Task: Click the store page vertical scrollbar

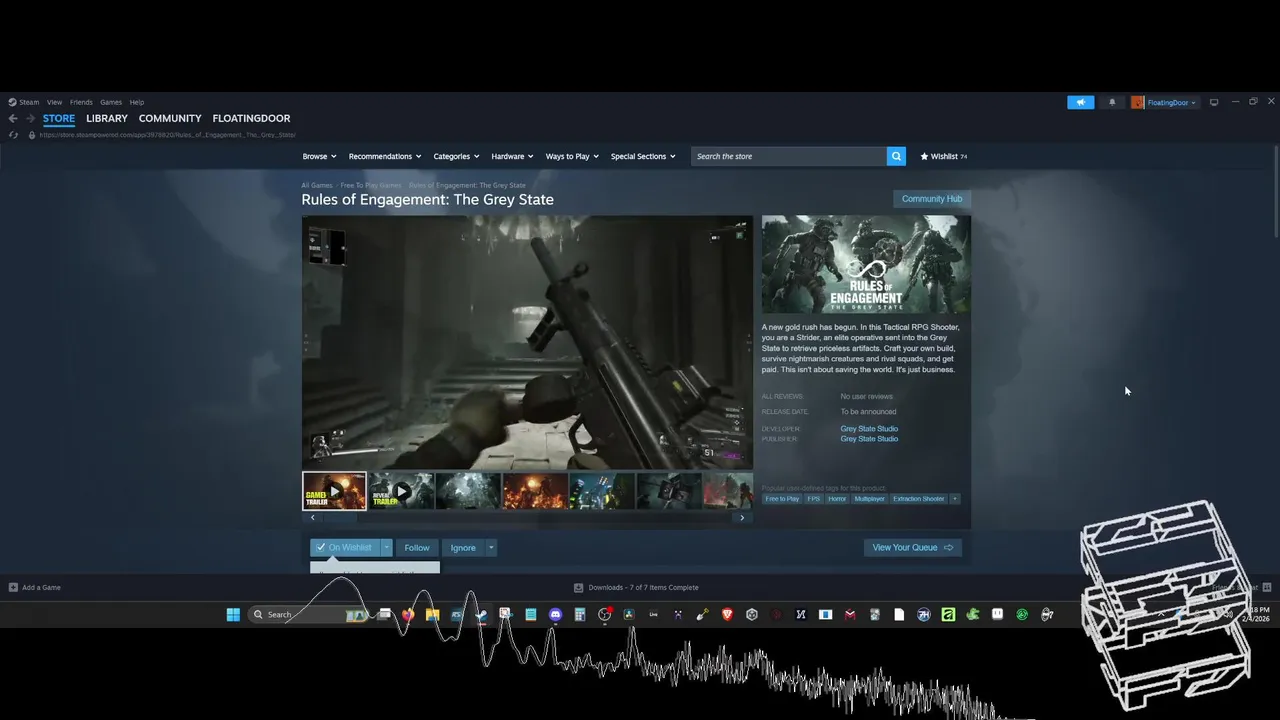Action: pyautogui.click(x=1276, y=190)
